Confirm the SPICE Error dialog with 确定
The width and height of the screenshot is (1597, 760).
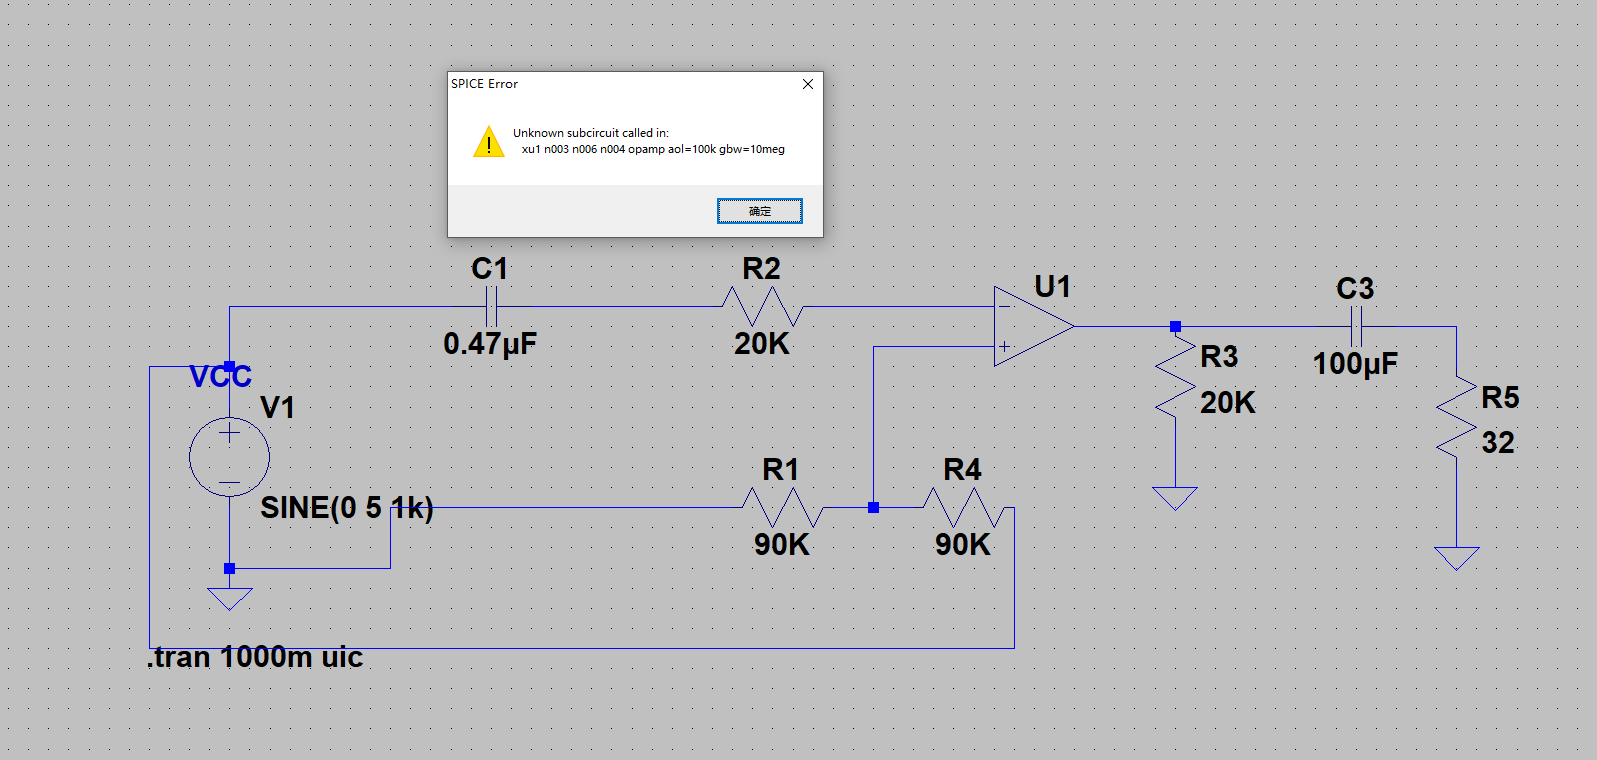tap(760, 211)
